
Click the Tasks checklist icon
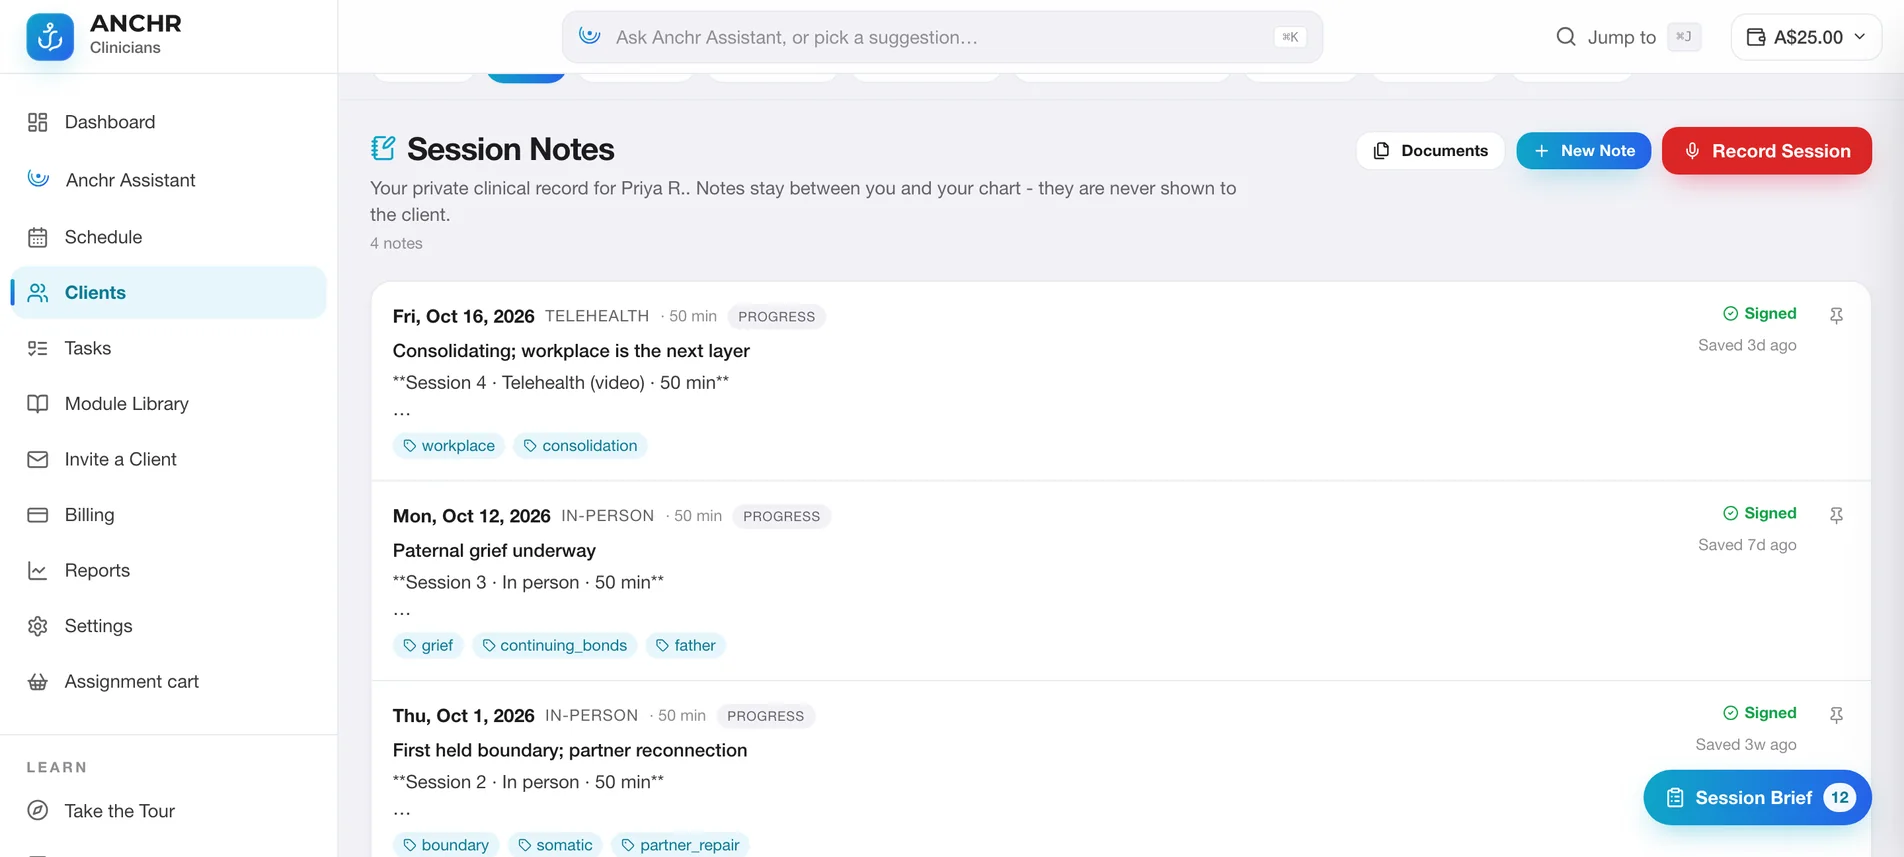point(38,348)
